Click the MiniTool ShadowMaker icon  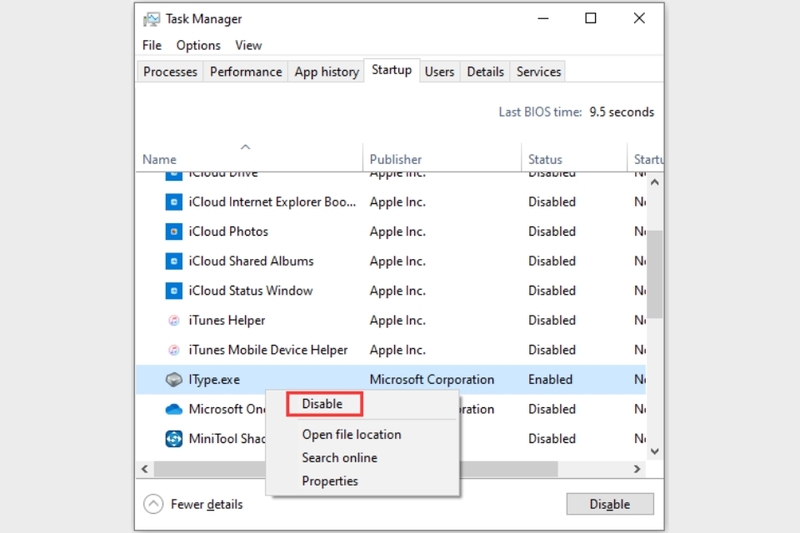[174, 439]
